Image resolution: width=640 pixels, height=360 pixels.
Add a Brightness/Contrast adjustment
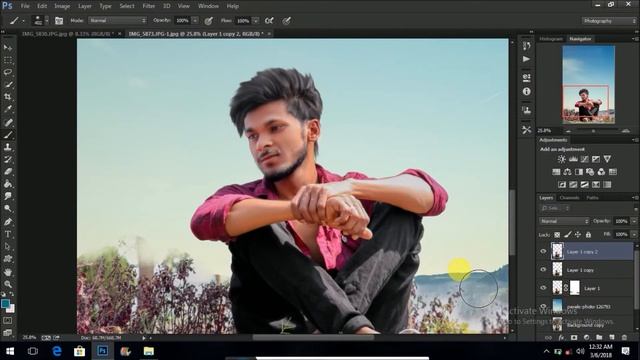[562, 159]
